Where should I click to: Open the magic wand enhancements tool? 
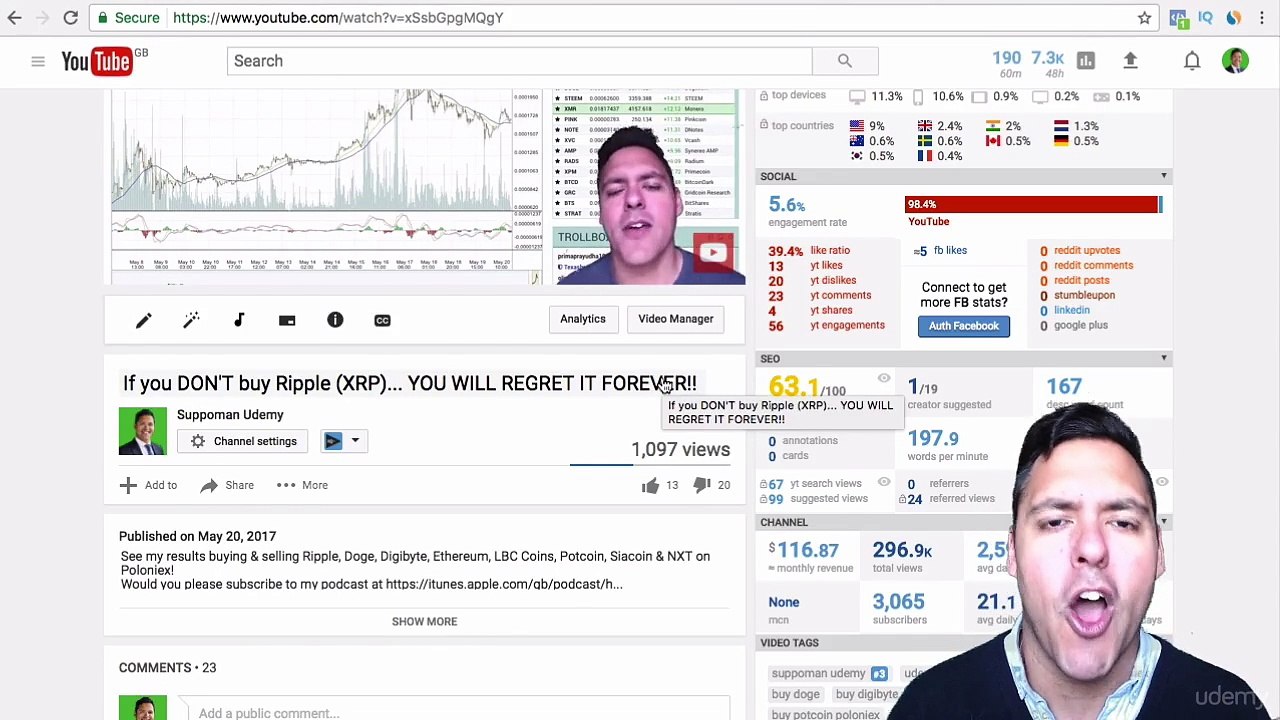tap(191, 320)
